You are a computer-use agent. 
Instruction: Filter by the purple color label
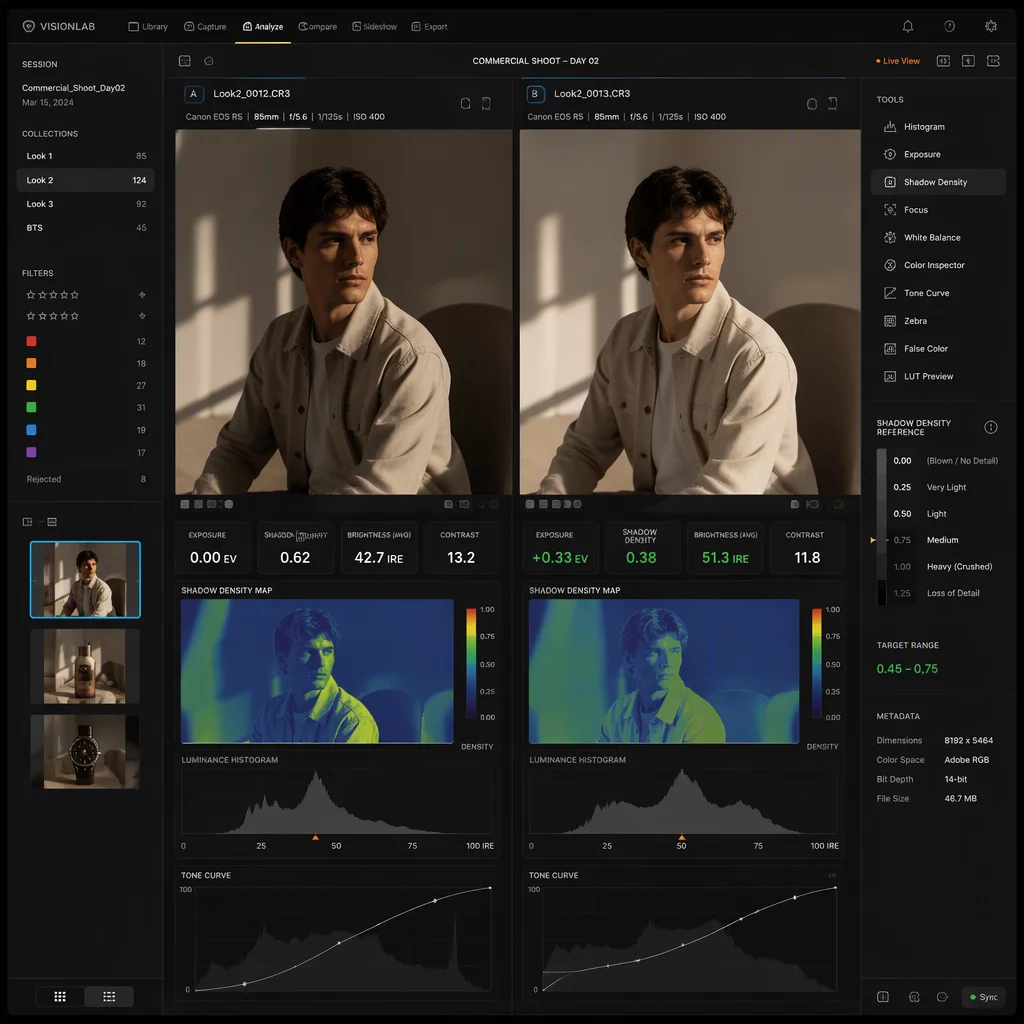point(31,452)
